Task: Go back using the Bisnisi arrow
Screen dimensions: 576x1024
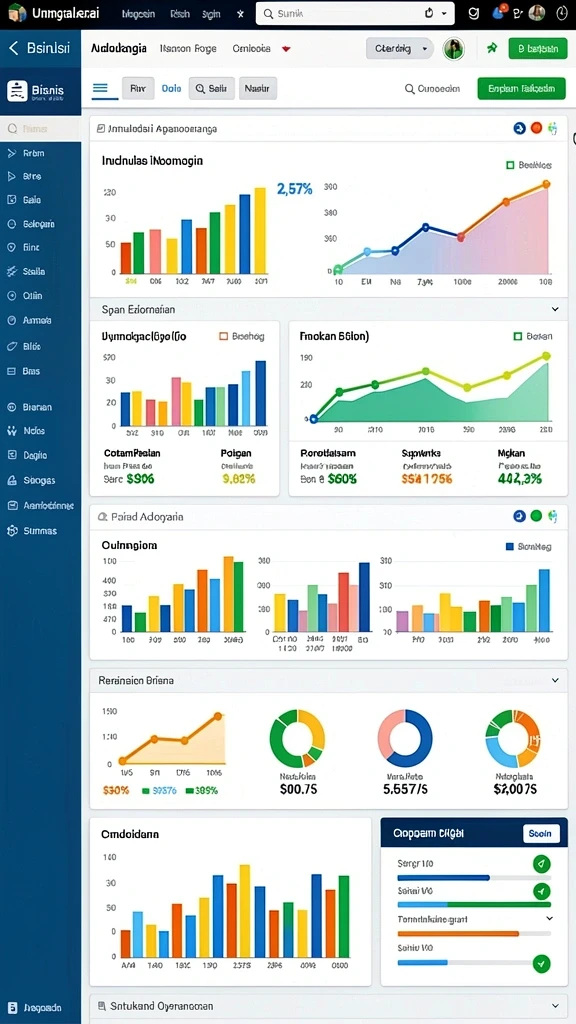Action: [14, 48]
